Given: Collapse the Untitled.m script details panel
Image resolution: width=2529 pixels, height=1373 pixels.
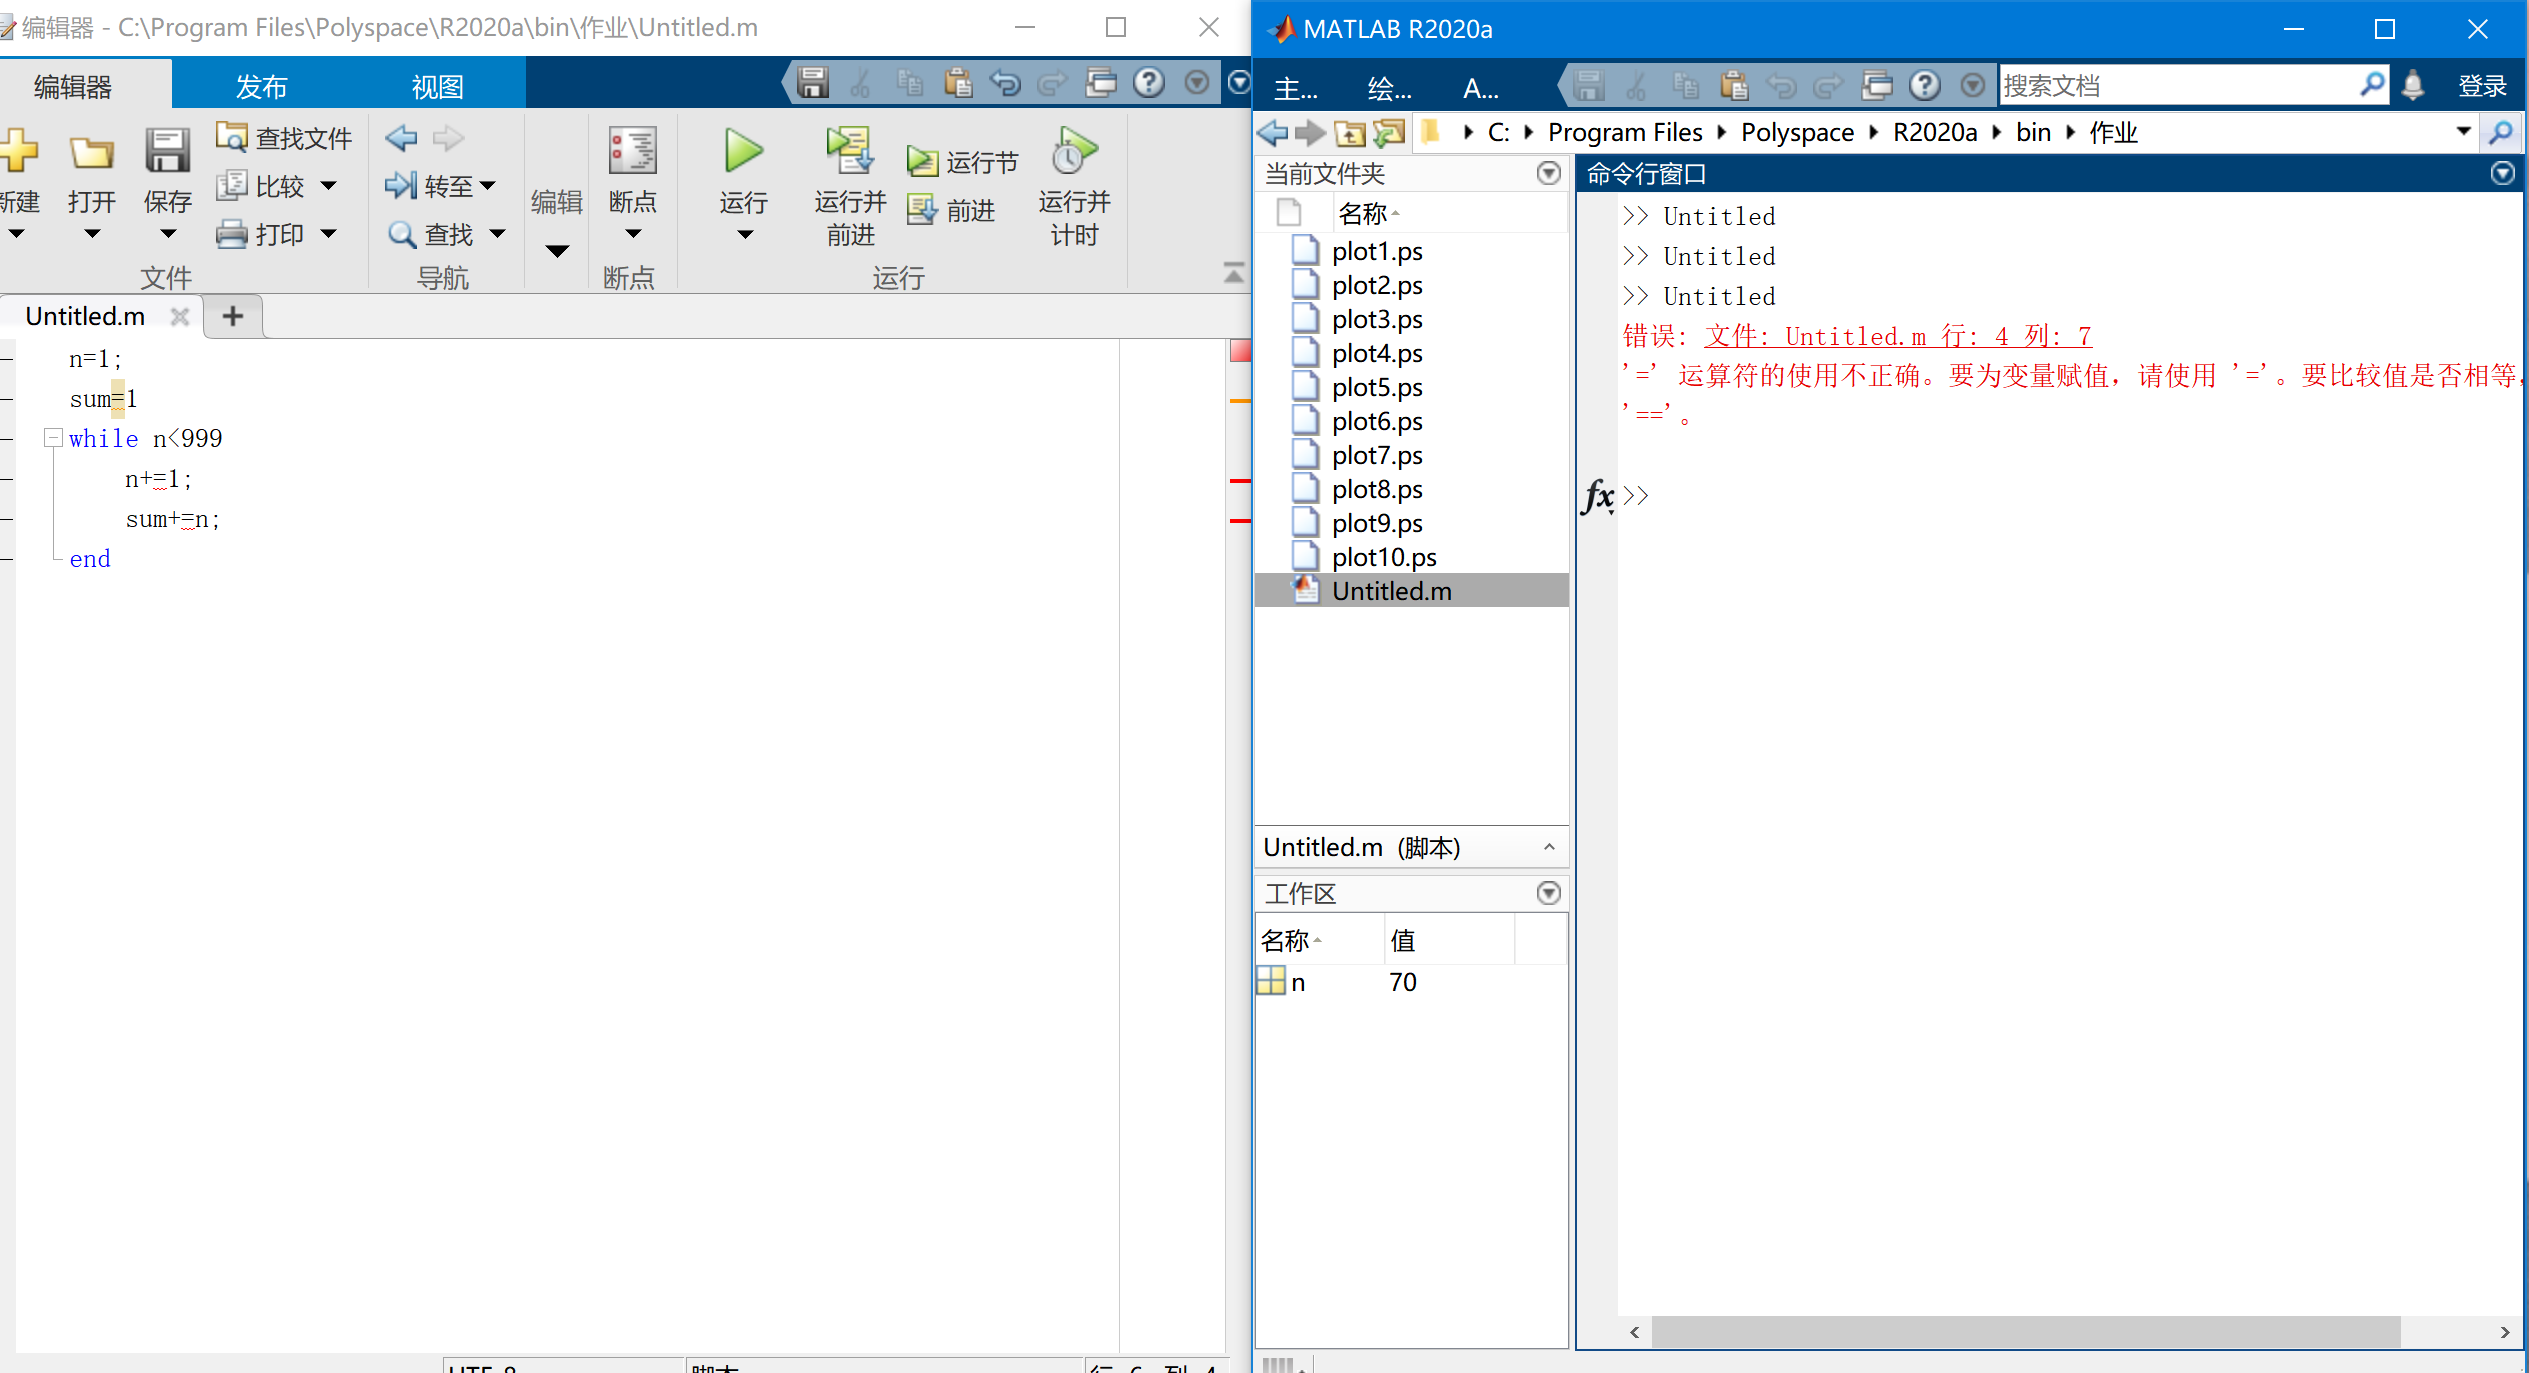Looking at the screenshot, I should (1549, 847).
